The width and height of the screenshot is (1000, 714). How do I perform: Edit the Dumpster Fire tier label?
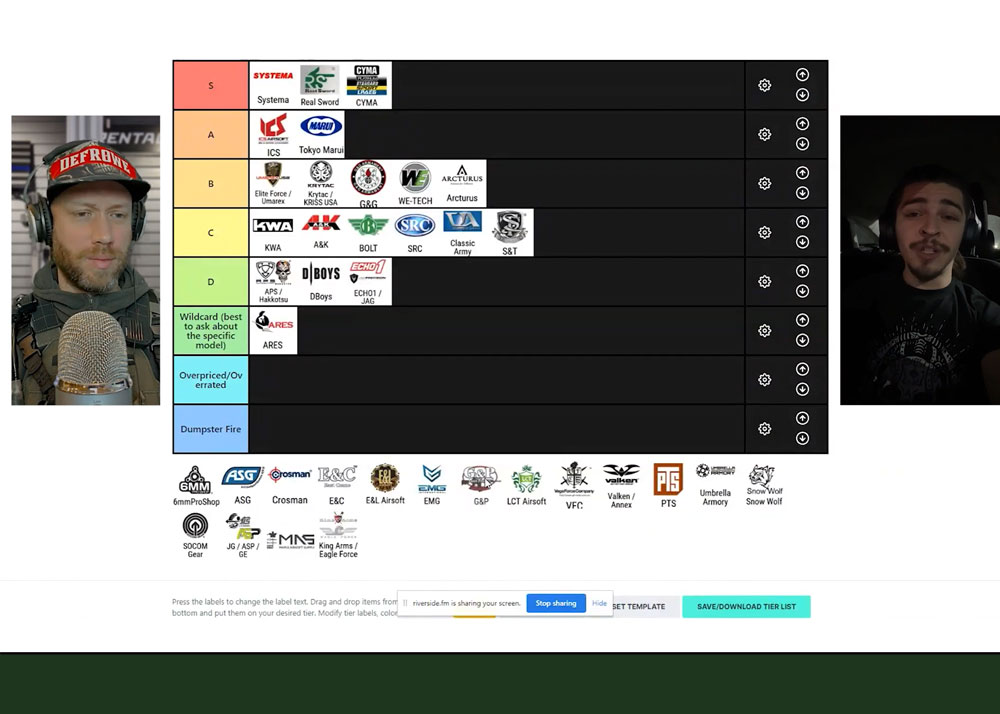(211, 429)
